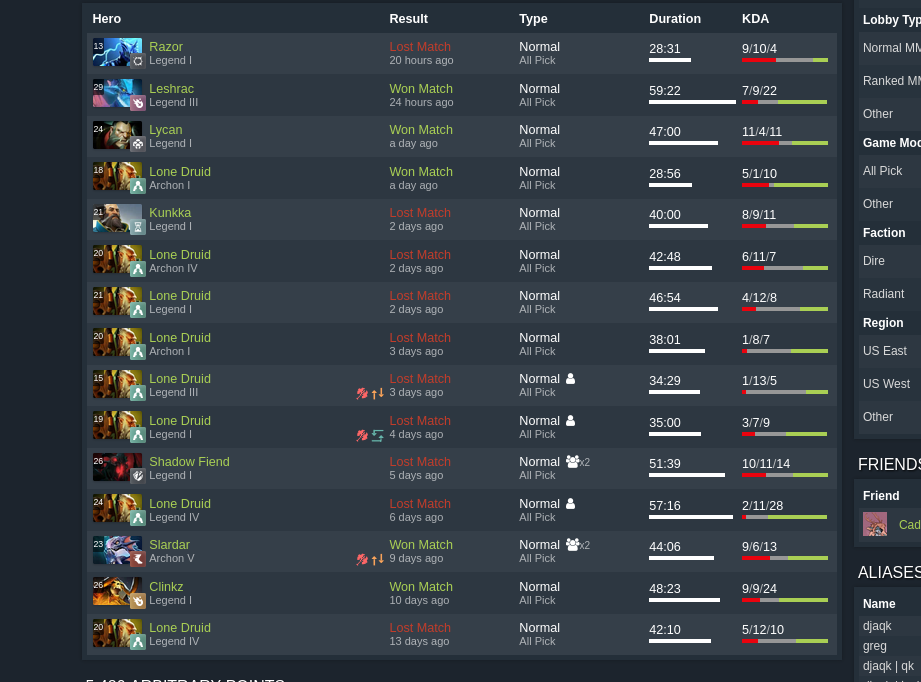Click the friend avatar under Friends
This screenshot has width=921, height=682.
coord(875,524)
